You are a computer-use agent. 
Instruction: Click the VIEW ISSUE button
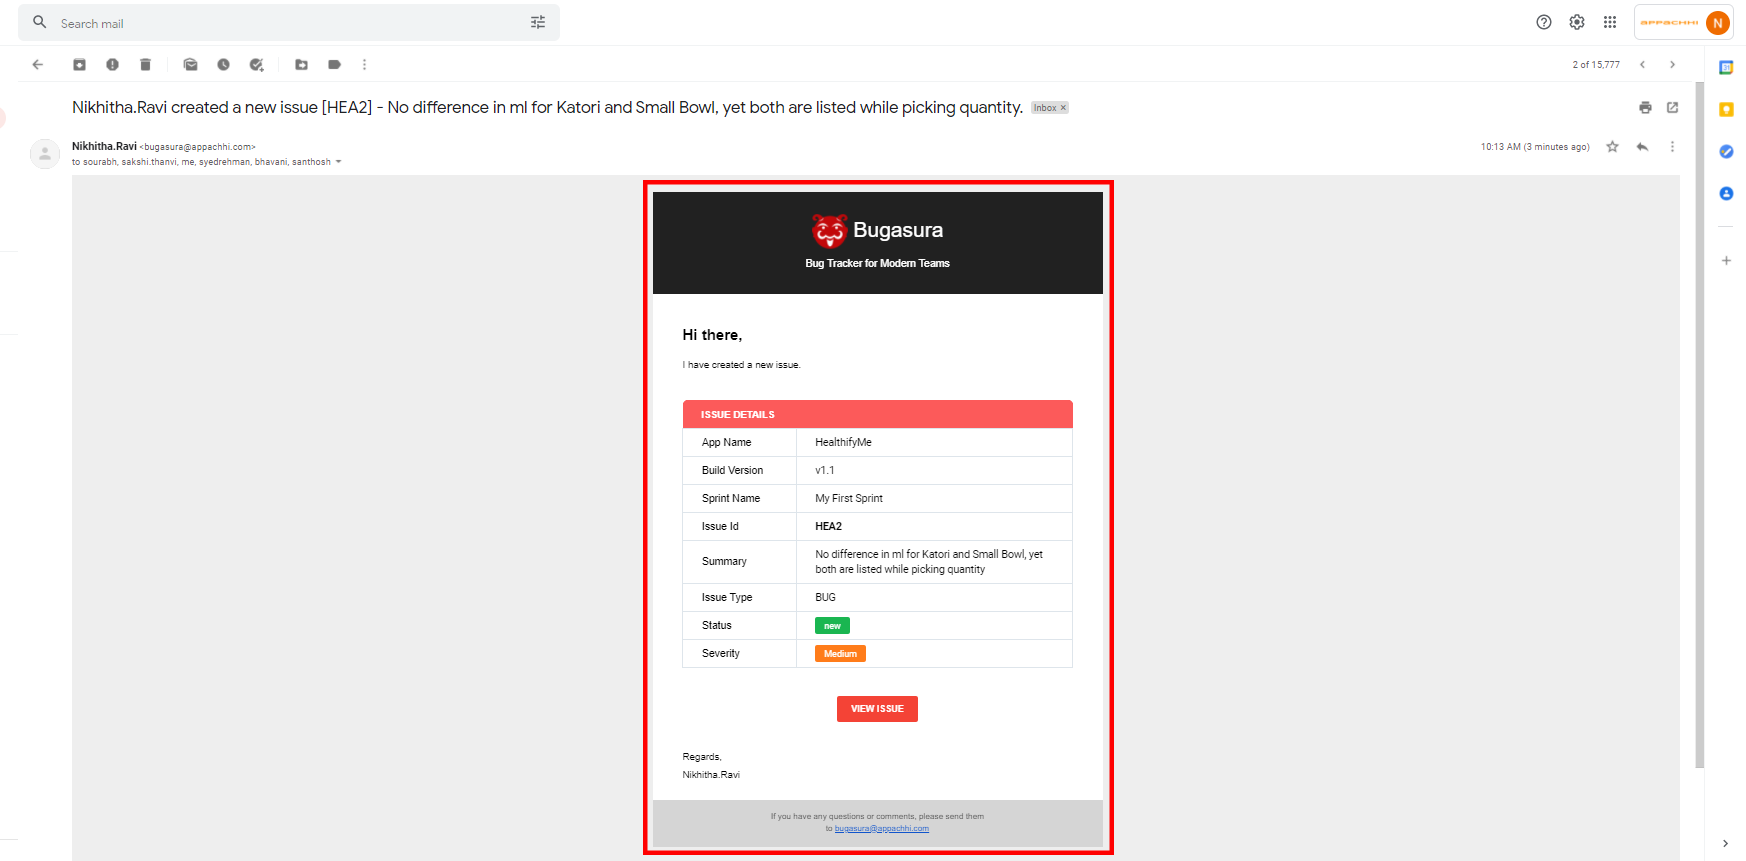coord(877,709)
